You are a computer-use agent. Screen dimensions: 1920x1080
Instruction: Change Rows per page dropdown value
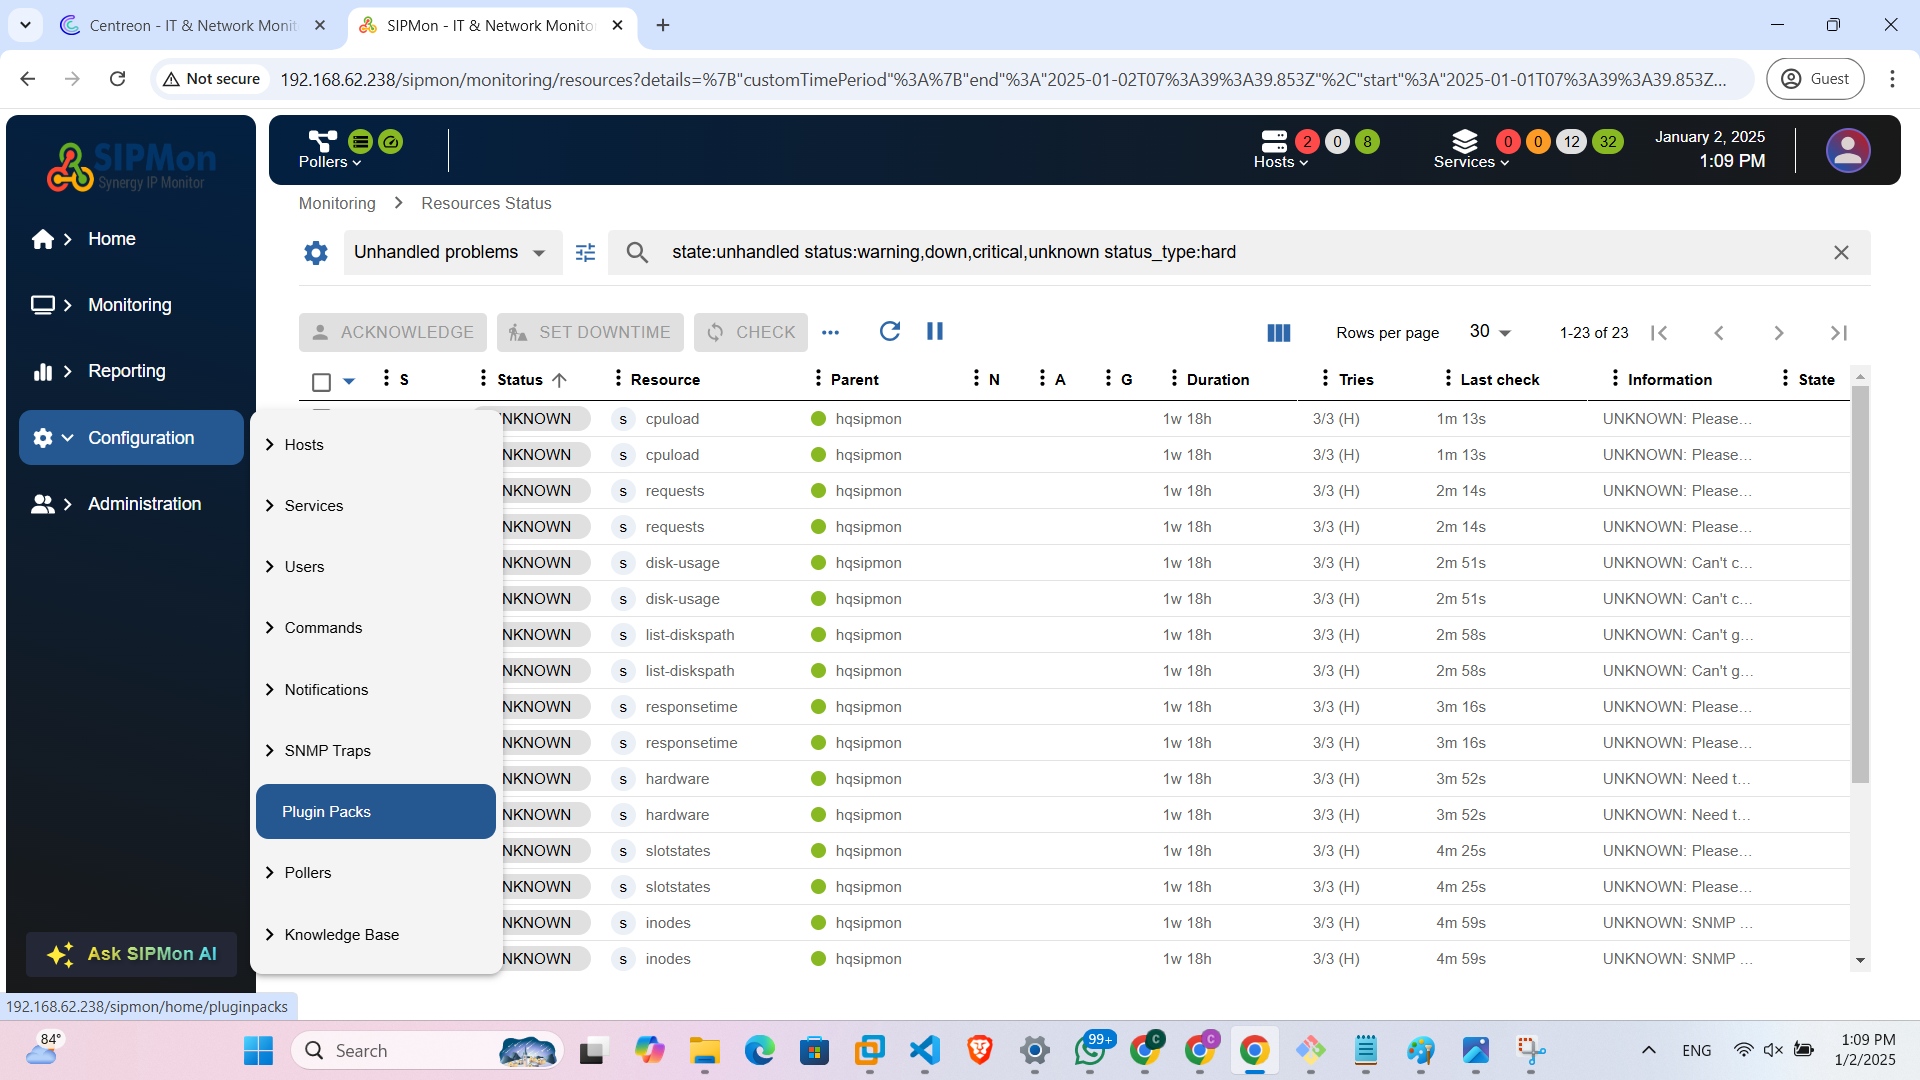(x=1490, y=332)
